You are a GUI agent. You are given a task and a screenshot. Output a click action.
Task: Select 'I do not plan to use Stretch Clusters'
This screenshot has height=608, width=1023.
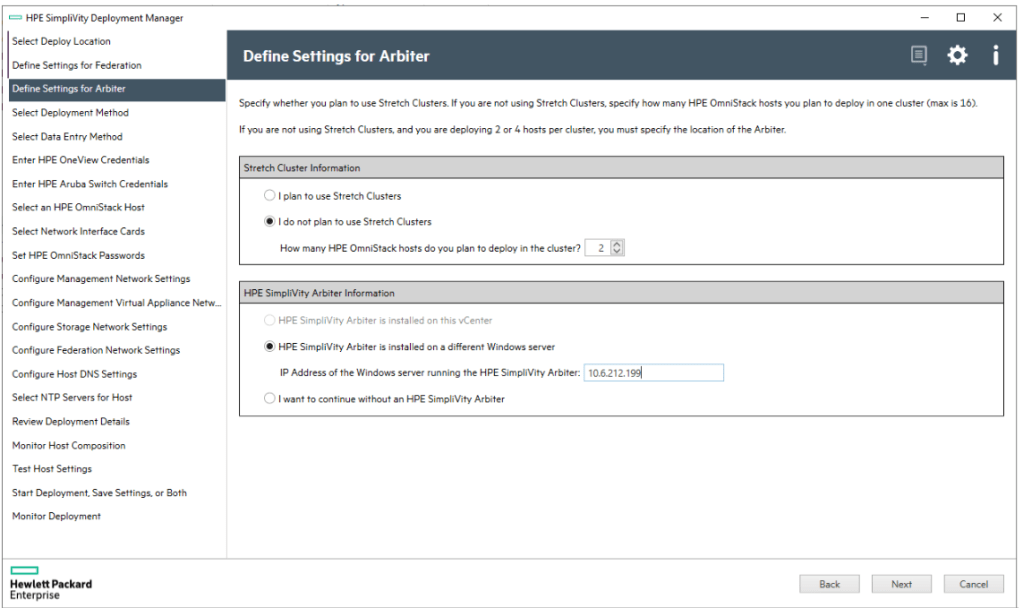[269, 221]
